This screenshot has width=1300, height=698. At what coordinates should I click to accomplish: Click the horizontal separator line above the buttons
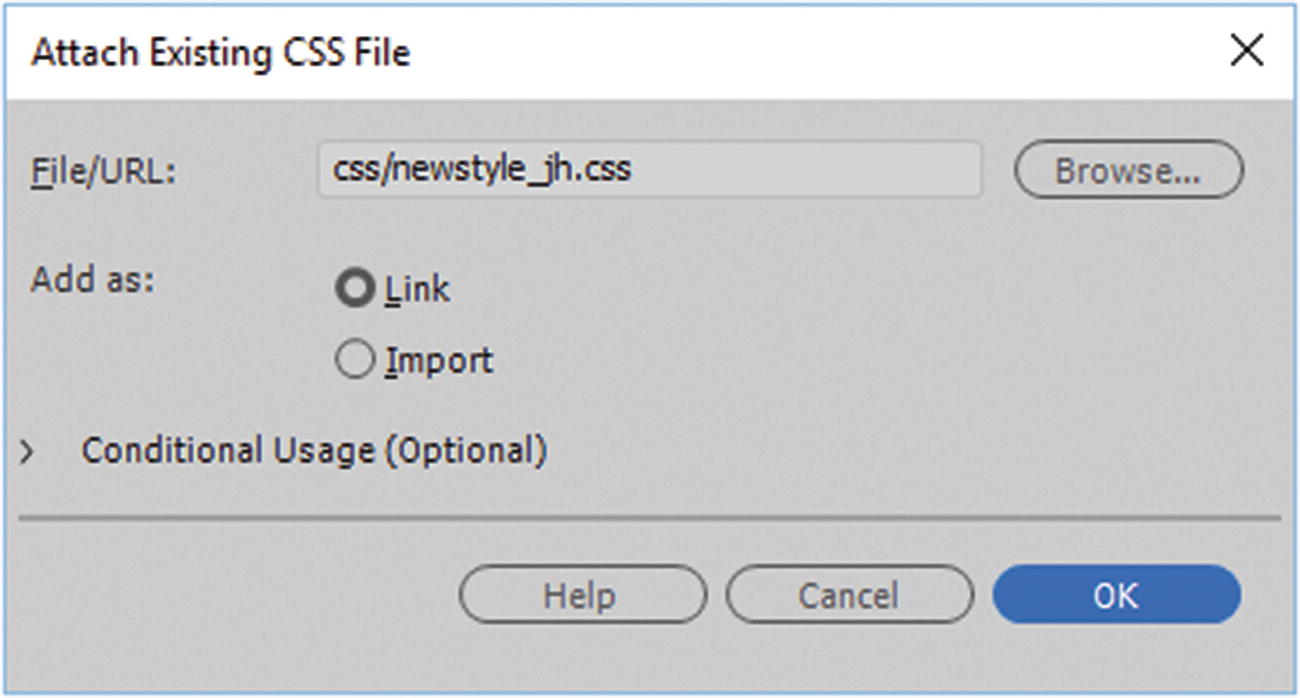[x=648, y=518]
